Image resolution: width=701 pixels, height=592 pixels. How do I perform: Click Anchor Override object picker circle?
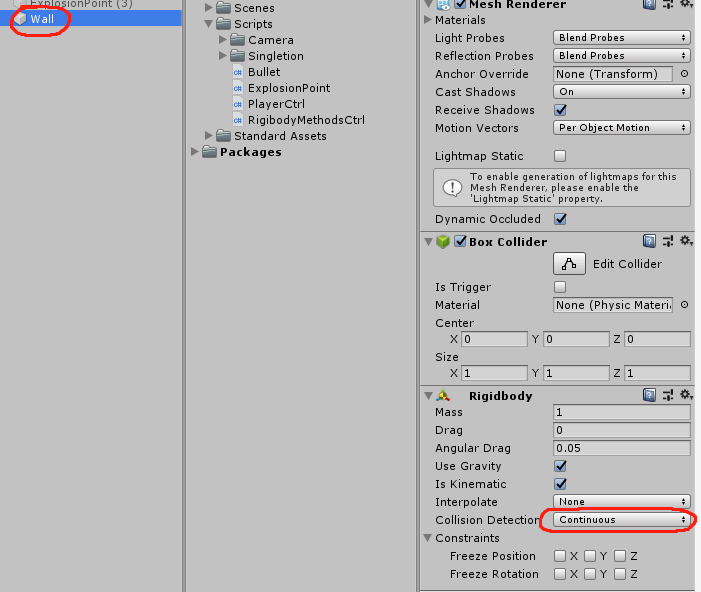pos(684,74)
